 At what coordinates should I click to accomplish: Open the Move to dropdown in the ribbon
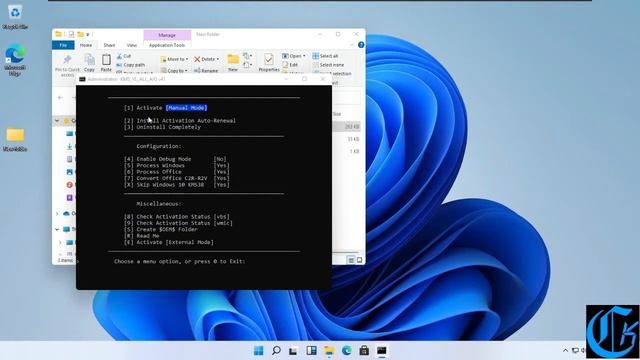pos(174,59)
